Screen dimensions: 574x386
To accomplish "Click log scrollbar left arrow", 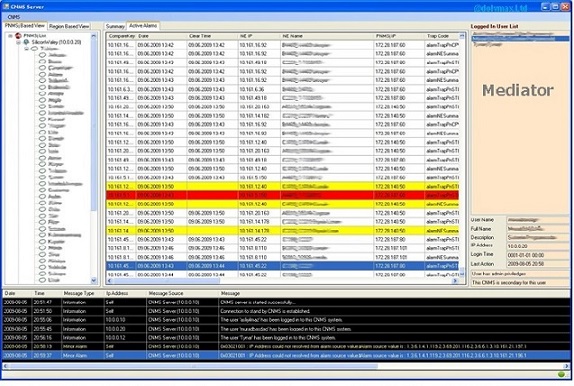I will coord(5,366).
